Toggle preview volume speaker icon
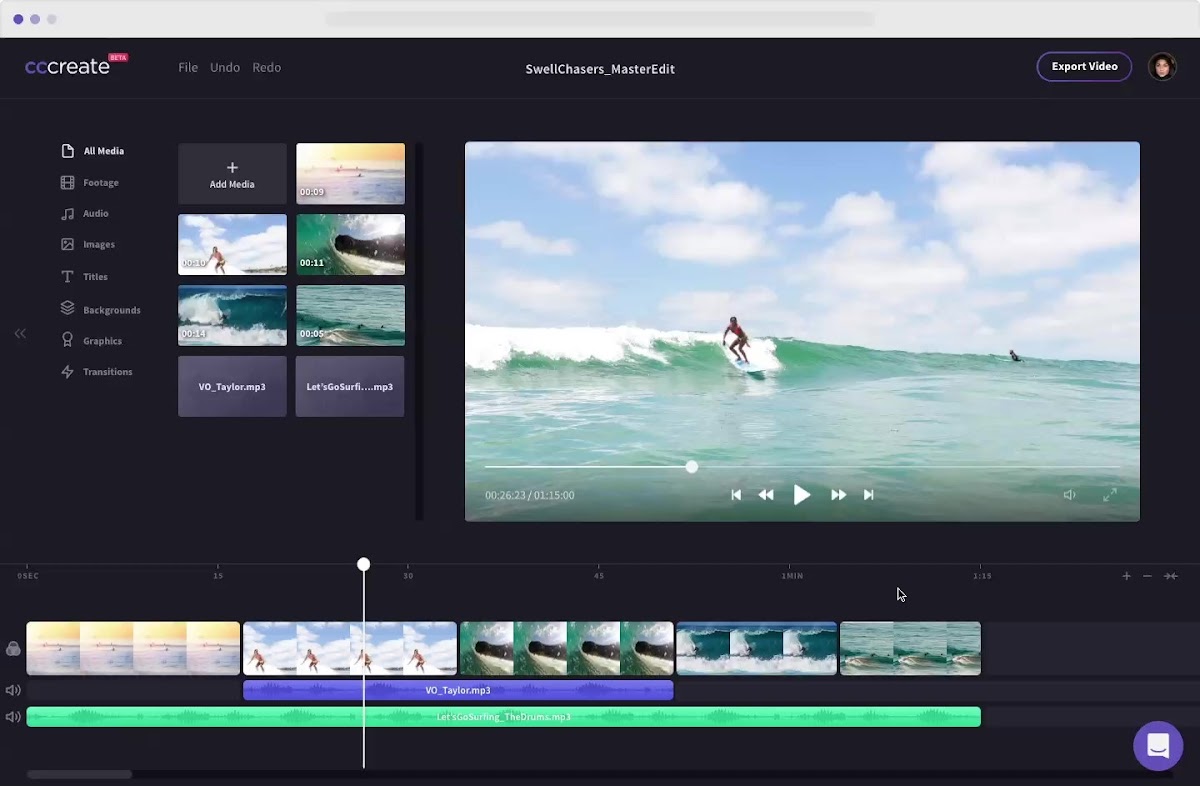The height and width of the screenshot is (786, 1200). [x=1069, y=495]
